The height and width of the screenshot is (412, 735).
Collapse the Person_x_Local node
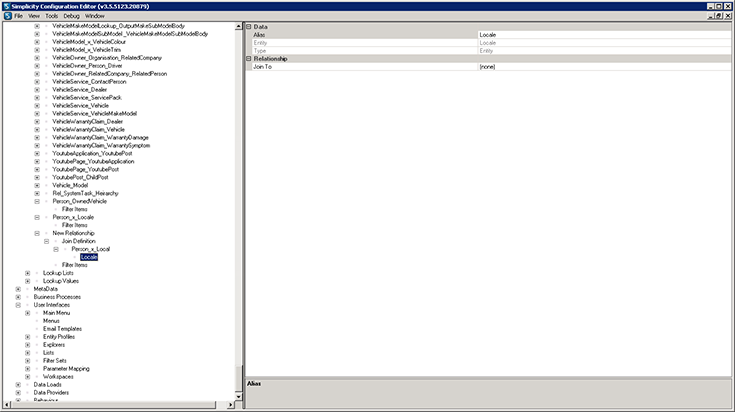coord(56,249)
